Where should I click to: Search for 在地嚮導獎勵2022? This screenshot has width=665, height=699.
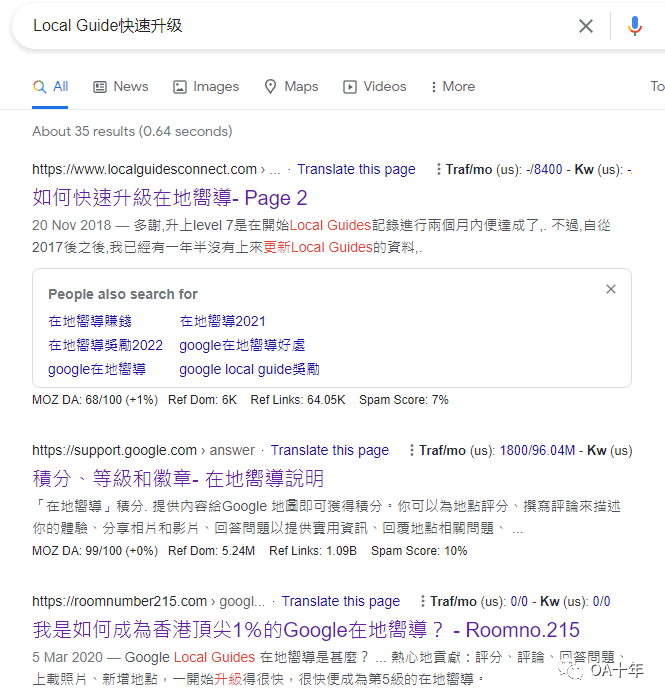(x=106, y=345)
